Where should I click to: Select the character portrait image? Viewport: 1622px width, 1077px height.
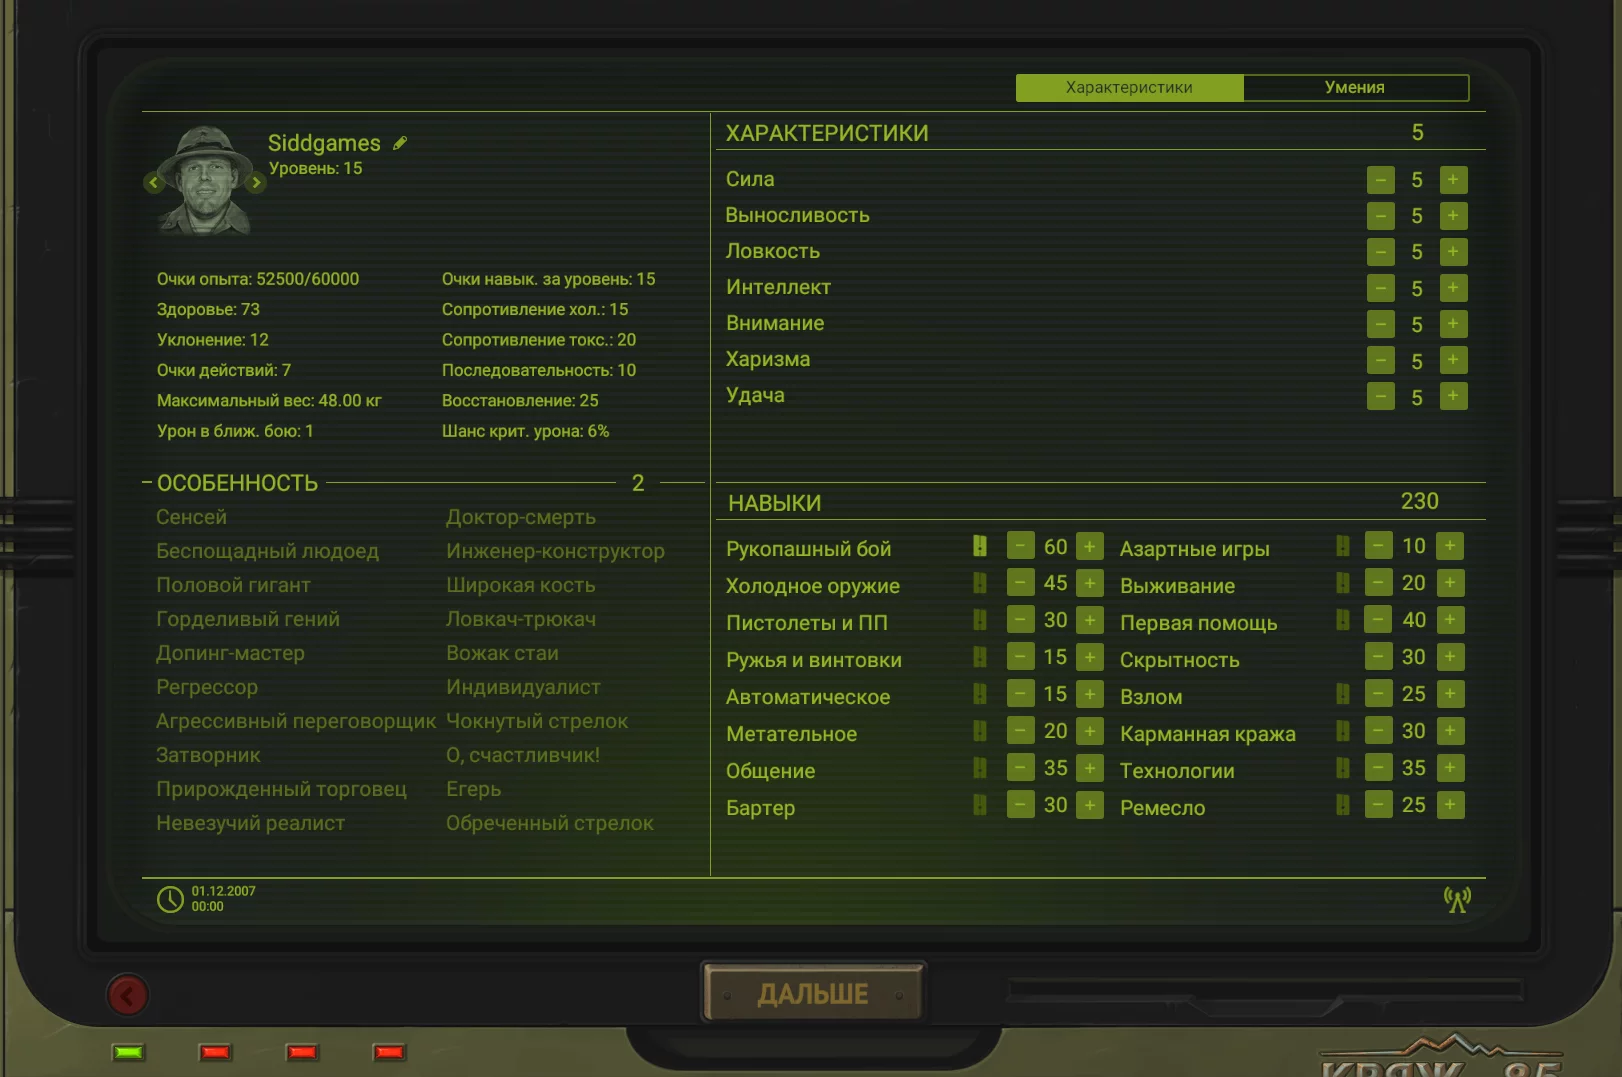pos(205,180)
